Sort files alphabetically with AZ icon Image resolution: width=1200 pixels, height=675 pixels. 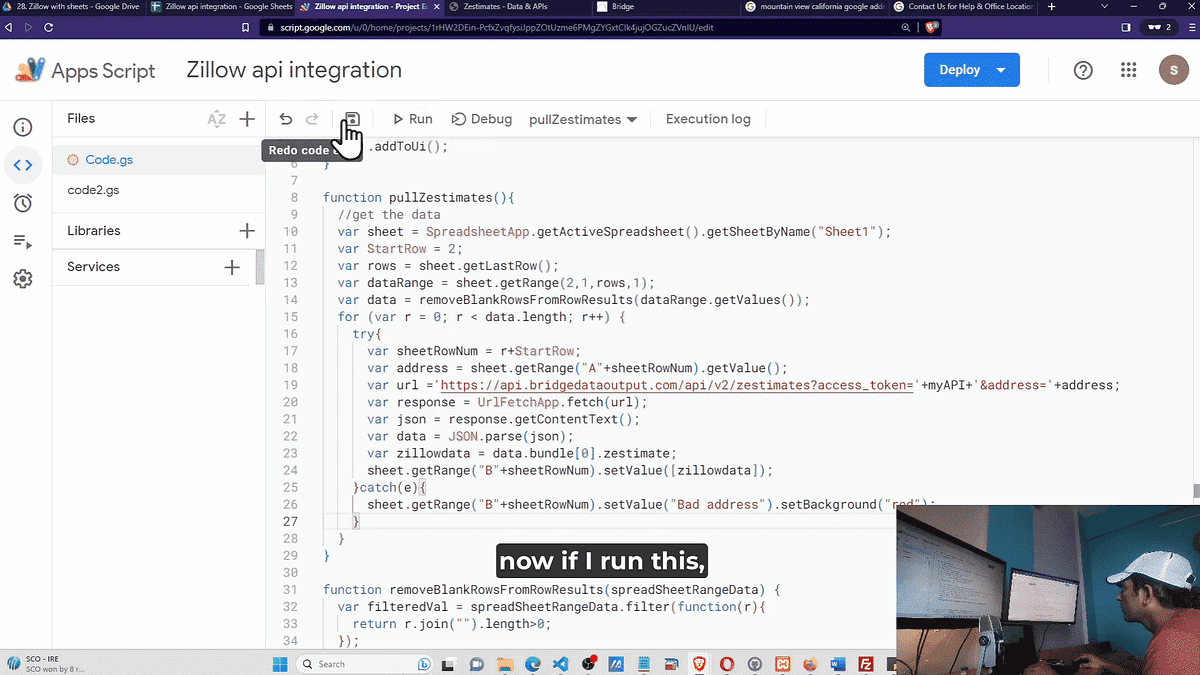216,119
